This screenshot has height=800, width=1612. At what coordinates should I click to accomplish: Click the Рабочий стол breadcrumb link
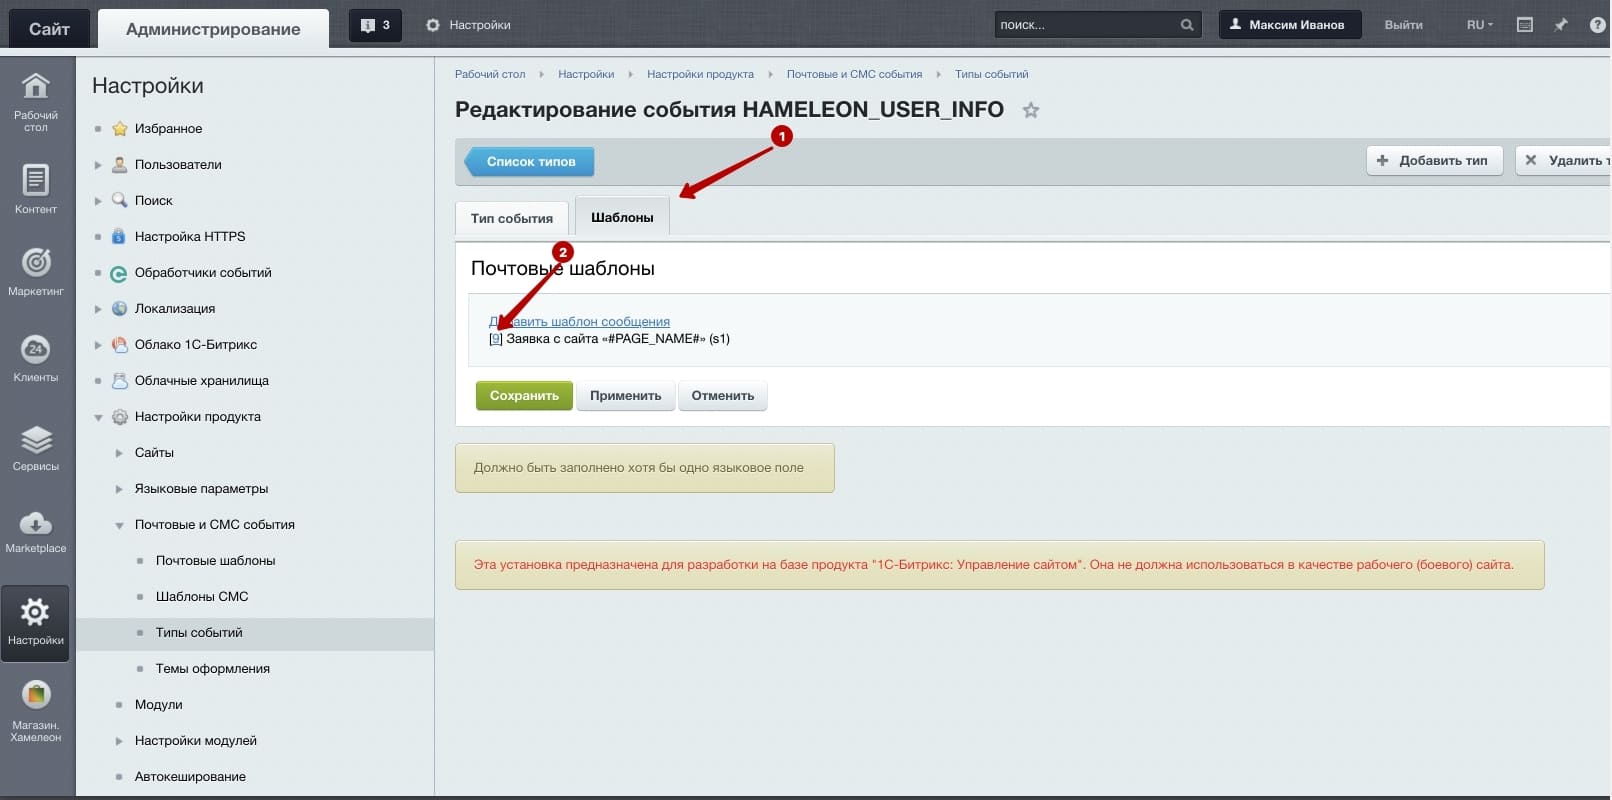tap(490, 74)
